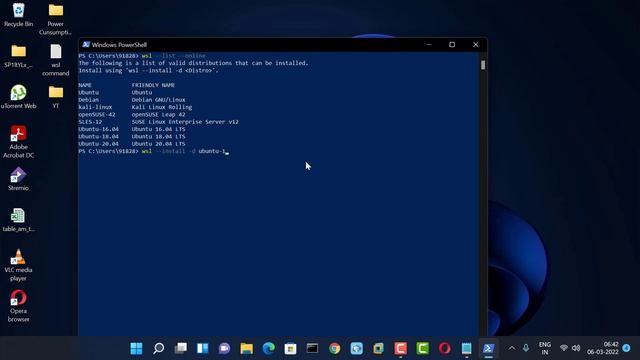The width and height of the screenshot is (640, 360).
Task: Select the table_am_t spreadsheet file
Action: click(18, 220)
